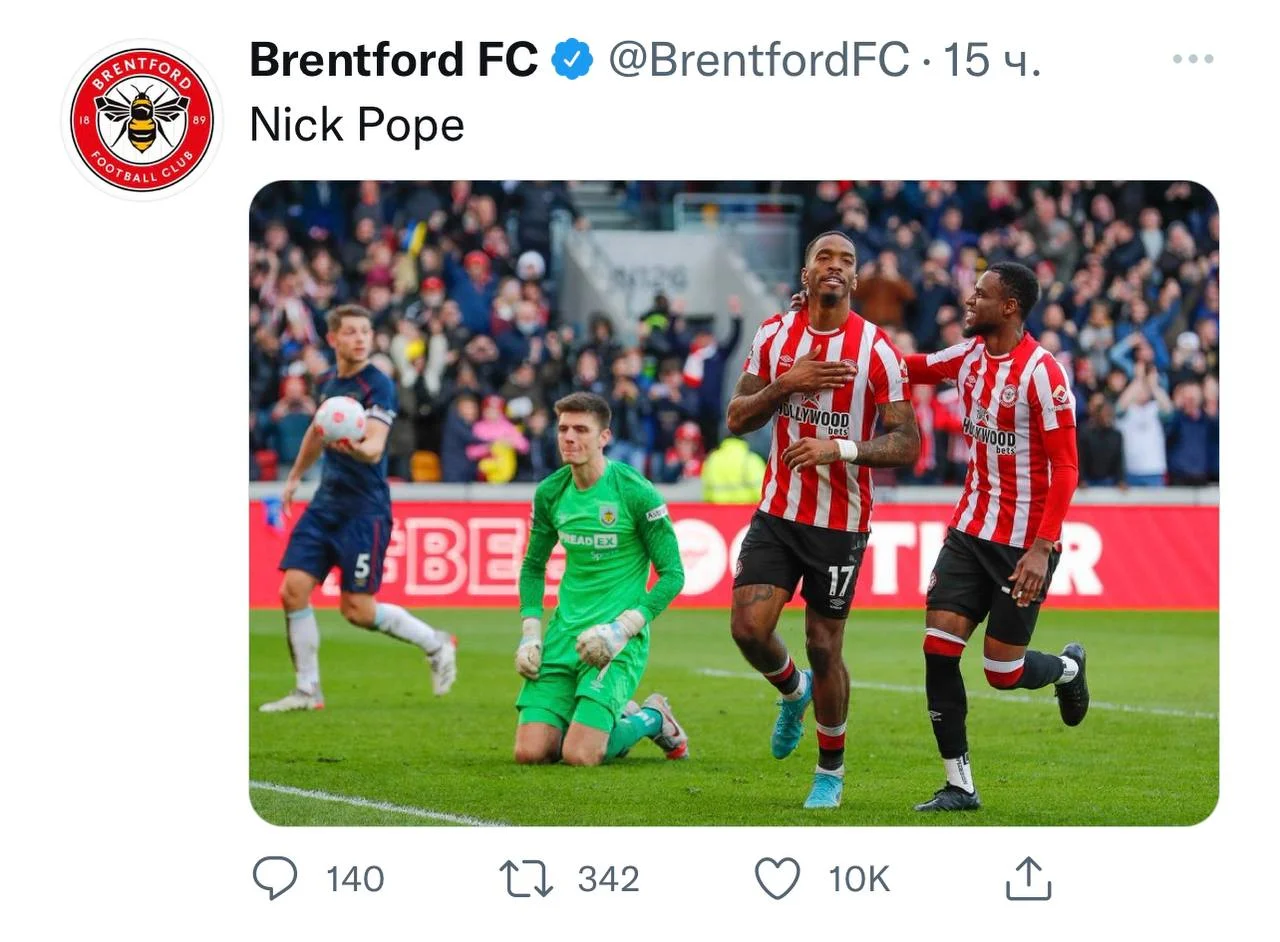Open the Brentford FC profile avatar
The width and height of the screenshot is (1280, 942).
click(142, 120)
